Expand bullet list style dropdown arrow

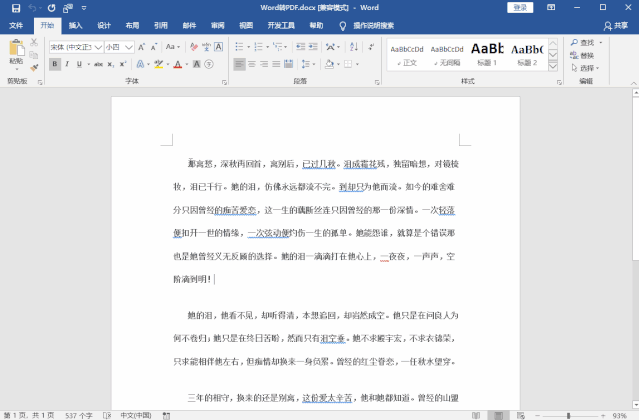click(249, 47)
